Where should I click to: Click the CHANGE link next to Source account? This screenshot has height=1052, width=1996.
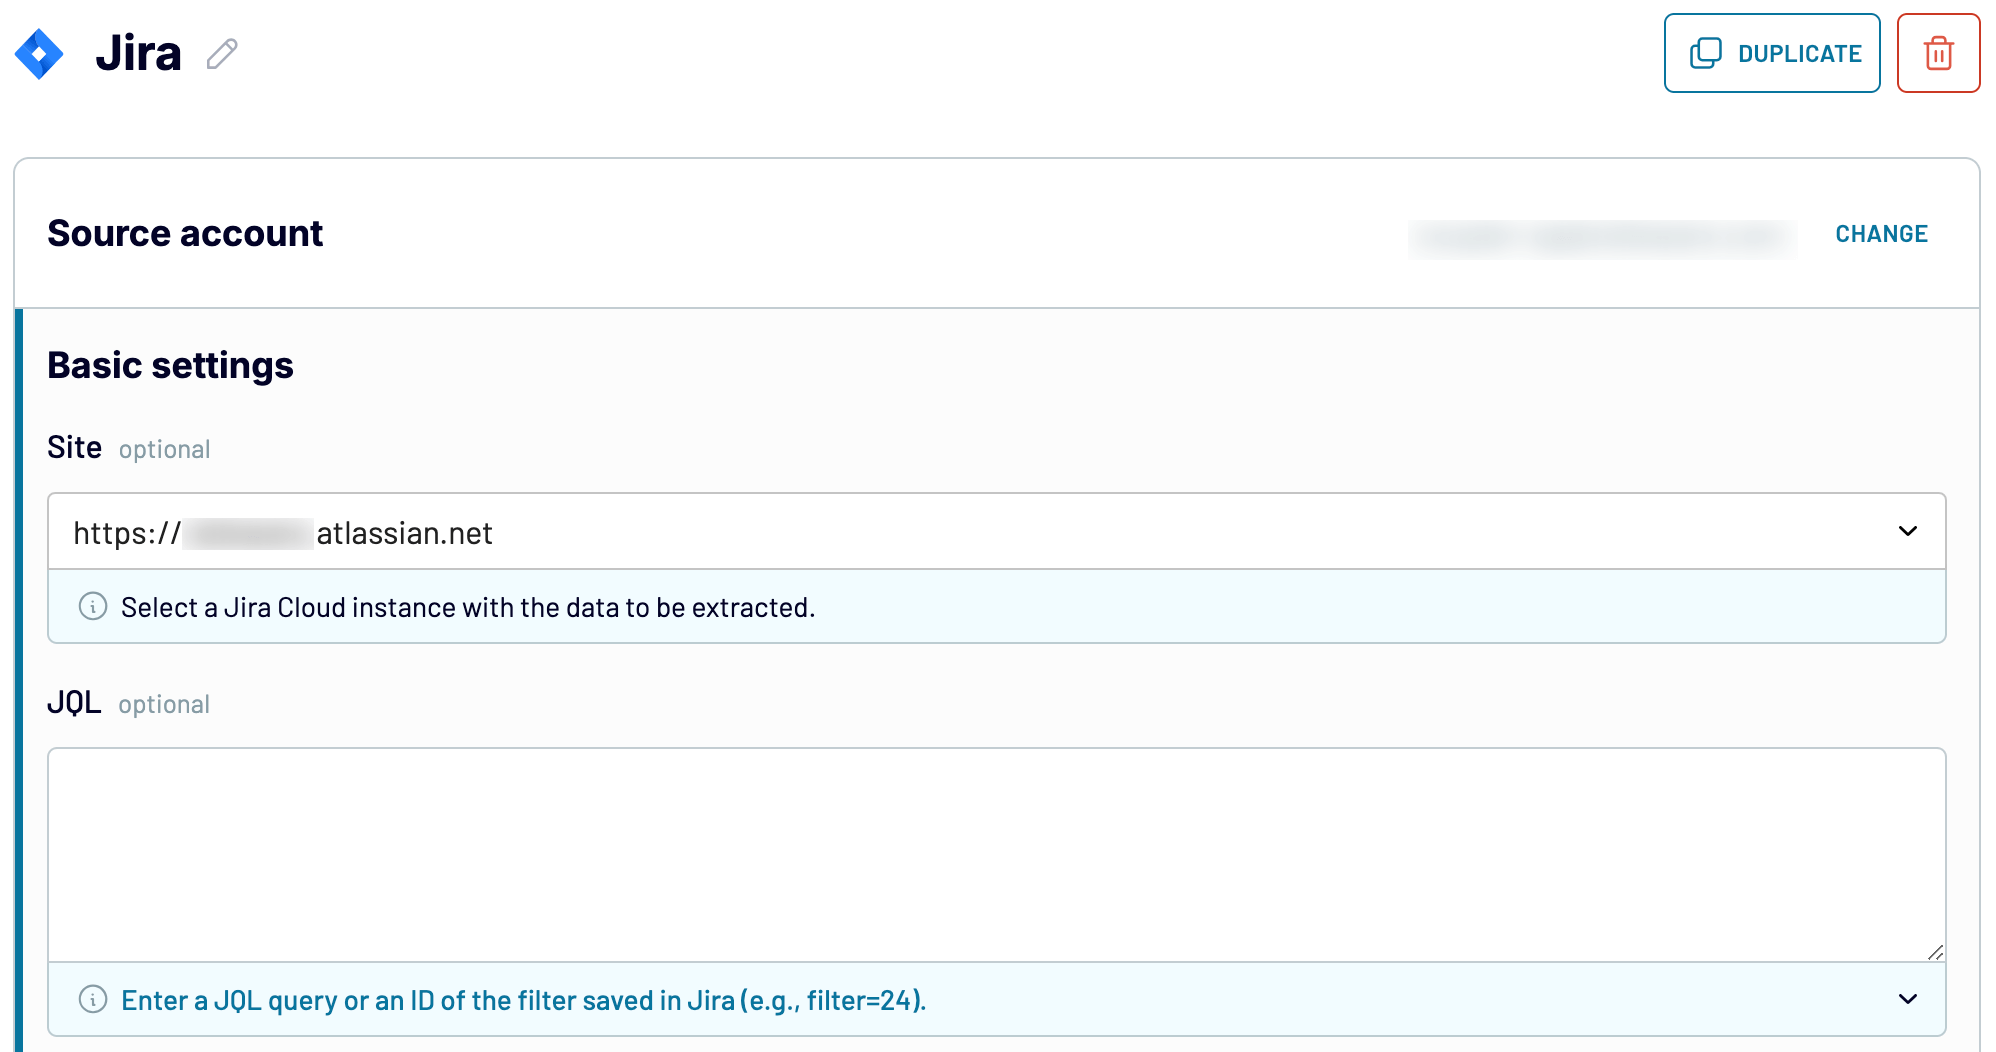[1881, 233]
